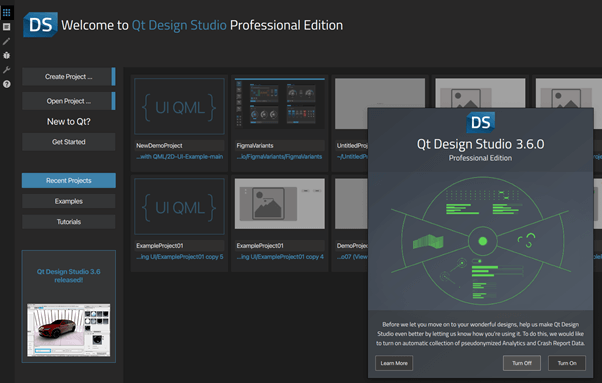
Task: Select the Design mode pencil icon
Action: pos(7,41)
